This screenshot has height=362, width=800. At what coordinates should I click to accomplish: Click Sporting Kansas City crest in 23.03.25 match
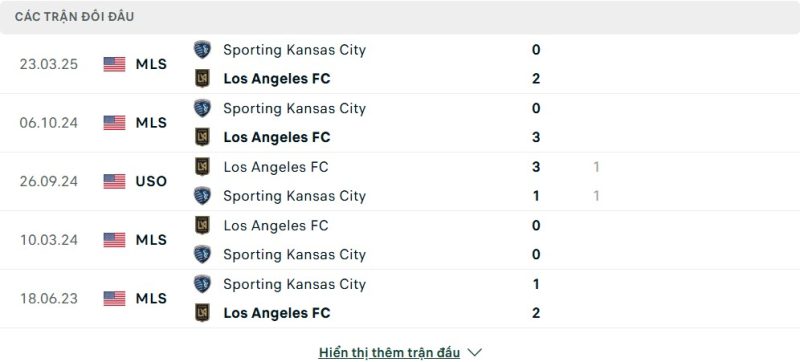pyautogui.click(x=202, y=49)
